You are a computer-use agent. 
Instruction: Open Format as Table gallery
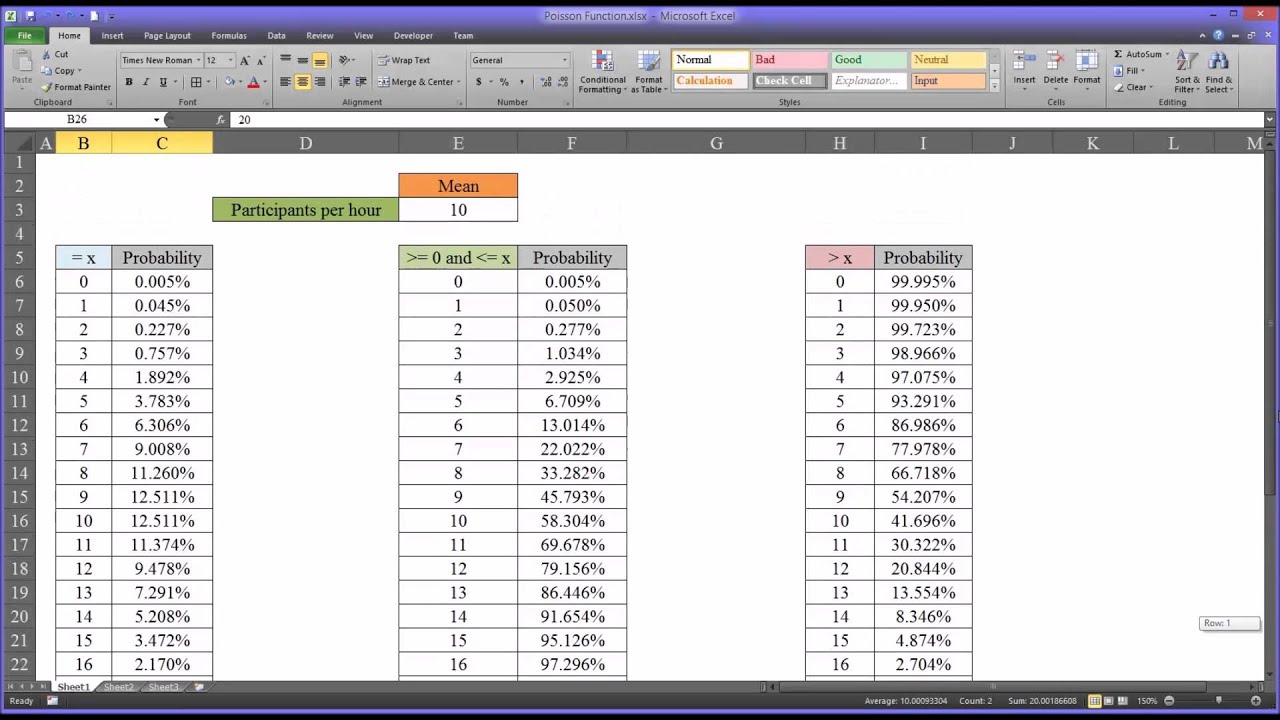649,72
